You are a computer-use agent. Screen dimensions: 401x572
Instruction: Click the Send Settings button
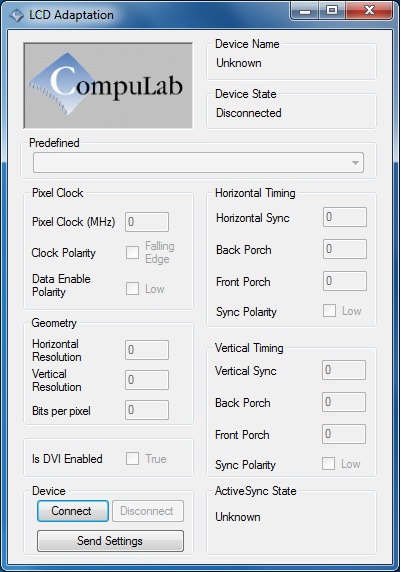point(110,541)
